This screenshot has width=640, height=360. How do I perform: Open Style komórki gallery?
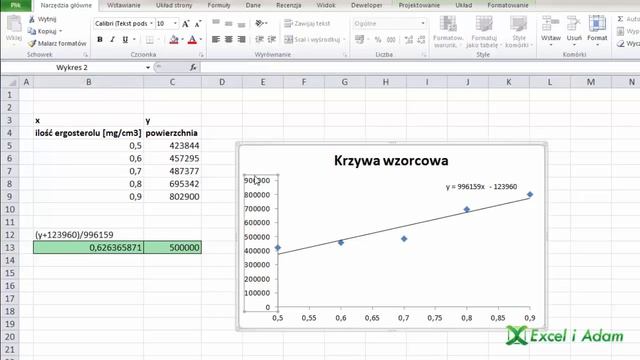(518, 32)
